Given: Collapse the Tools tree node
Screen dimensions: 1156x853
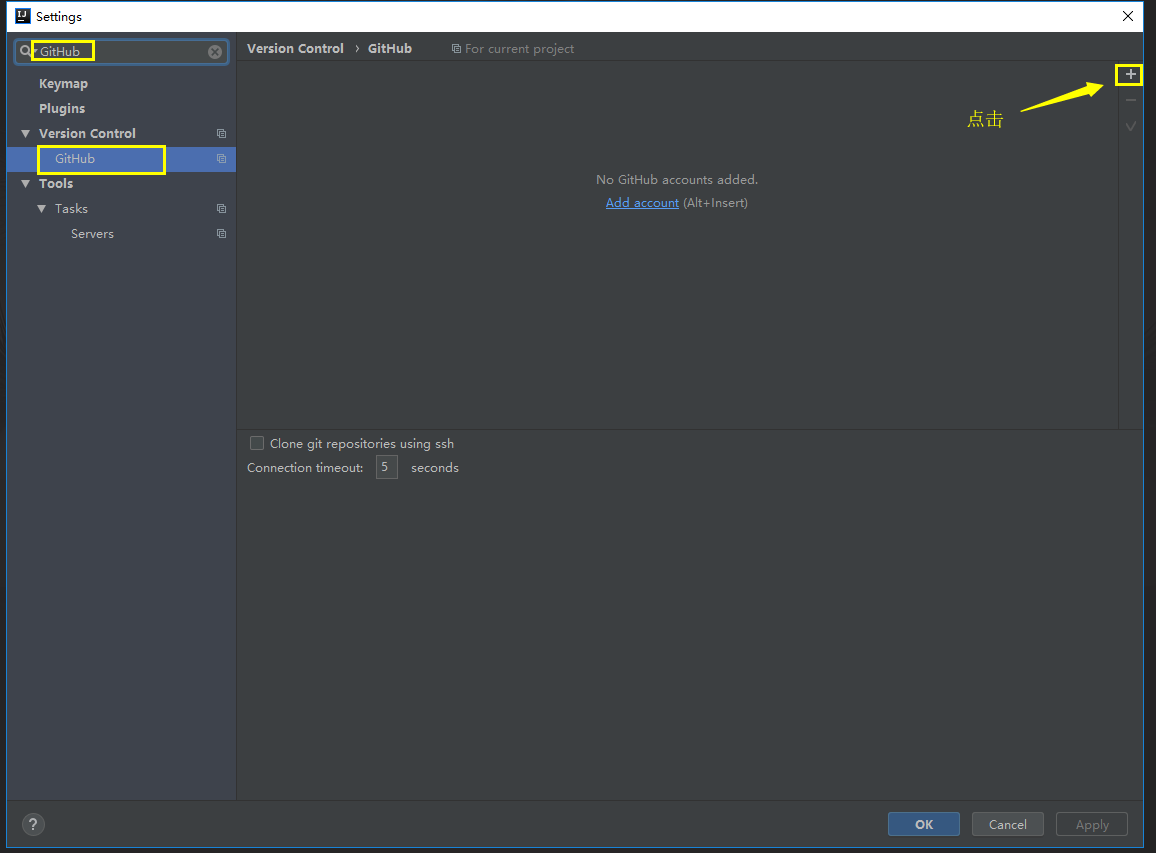Looking at the screenshot, I should pyautogui.click(x=26, y=184).
